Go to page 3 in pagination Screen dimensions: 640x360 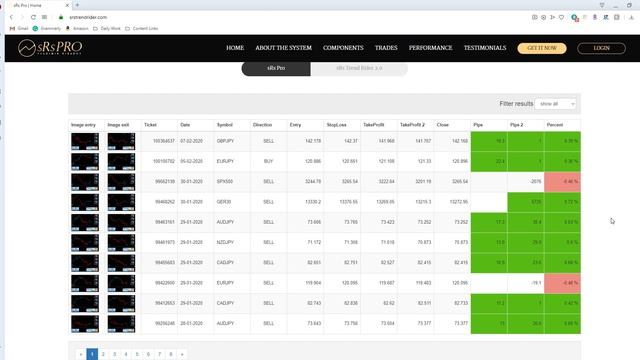115,354
